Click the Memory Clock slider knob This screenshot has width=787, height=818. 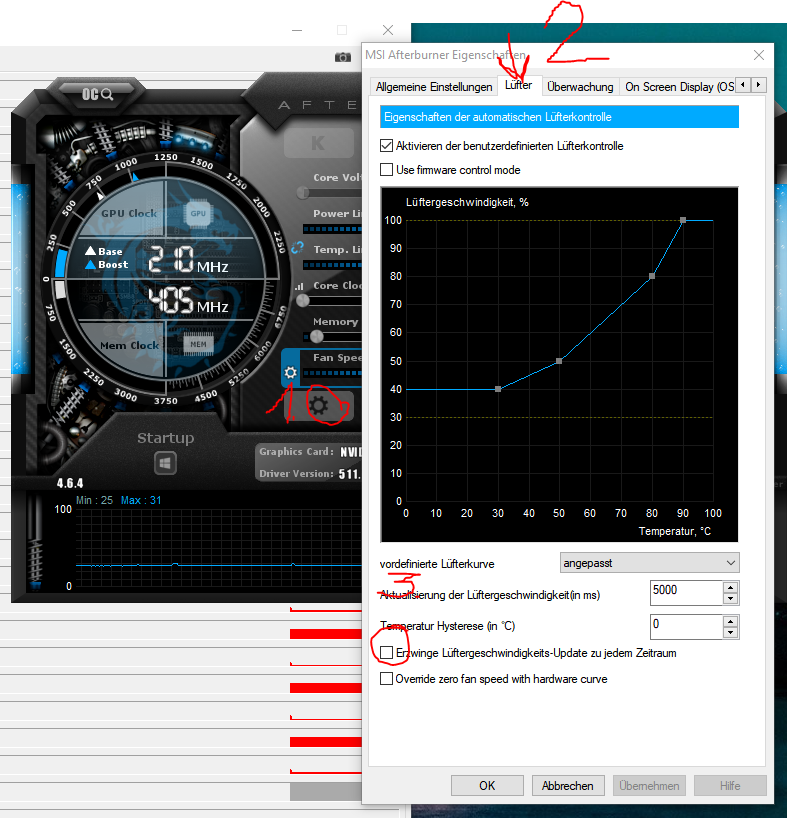[x=317, y=336]
